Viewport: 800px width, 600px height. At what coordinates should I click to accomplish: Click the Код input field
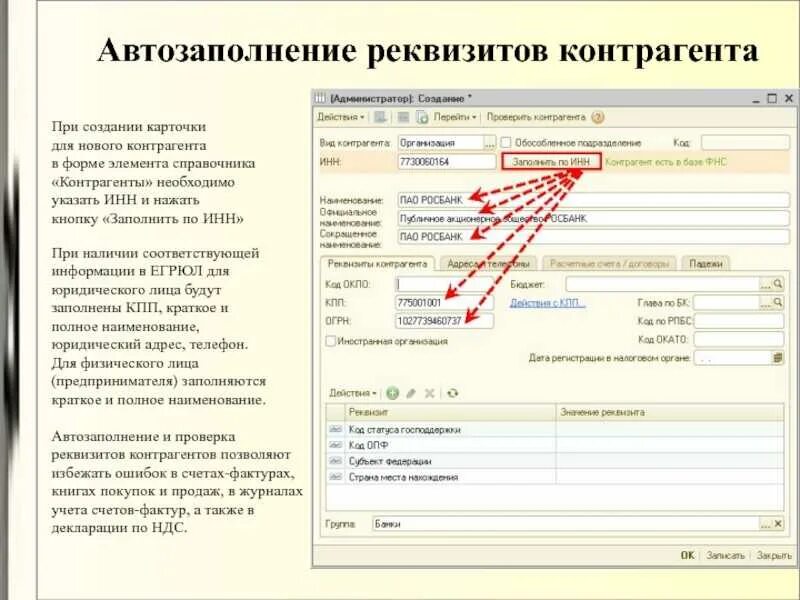[745, 143]
